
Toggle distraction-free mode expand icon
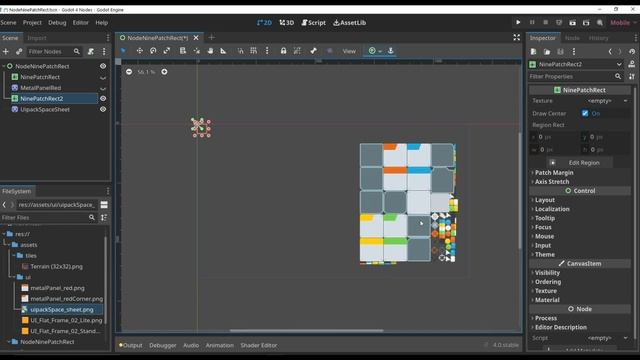(516, 38)
